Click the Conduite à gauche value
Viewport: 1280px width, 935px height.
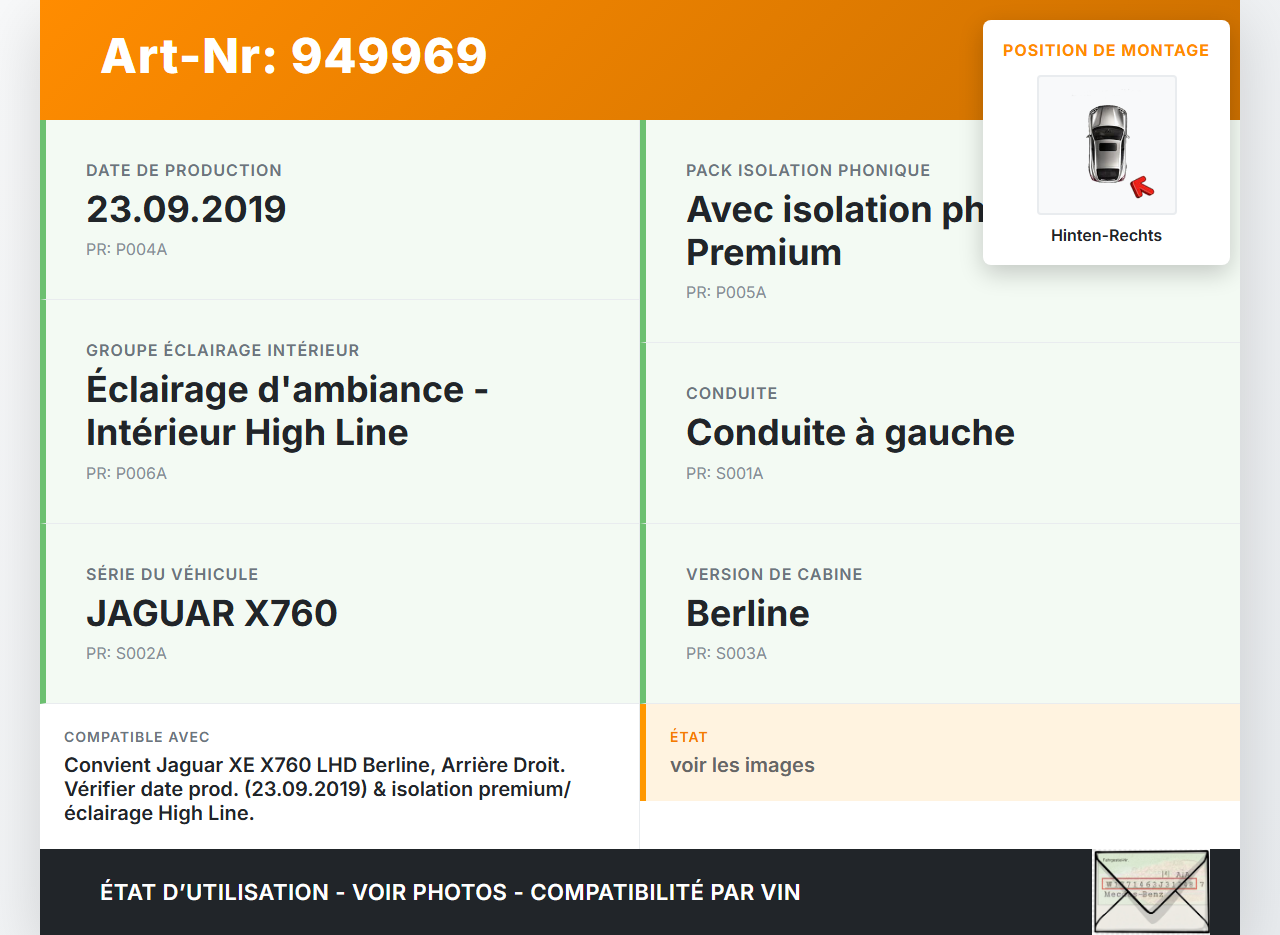pos(850,432)
